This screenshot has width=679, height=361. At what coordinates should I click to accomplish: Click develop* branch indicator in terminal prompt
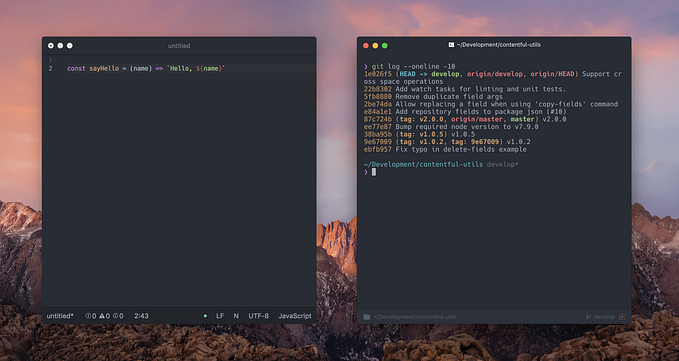coord(502,164)
